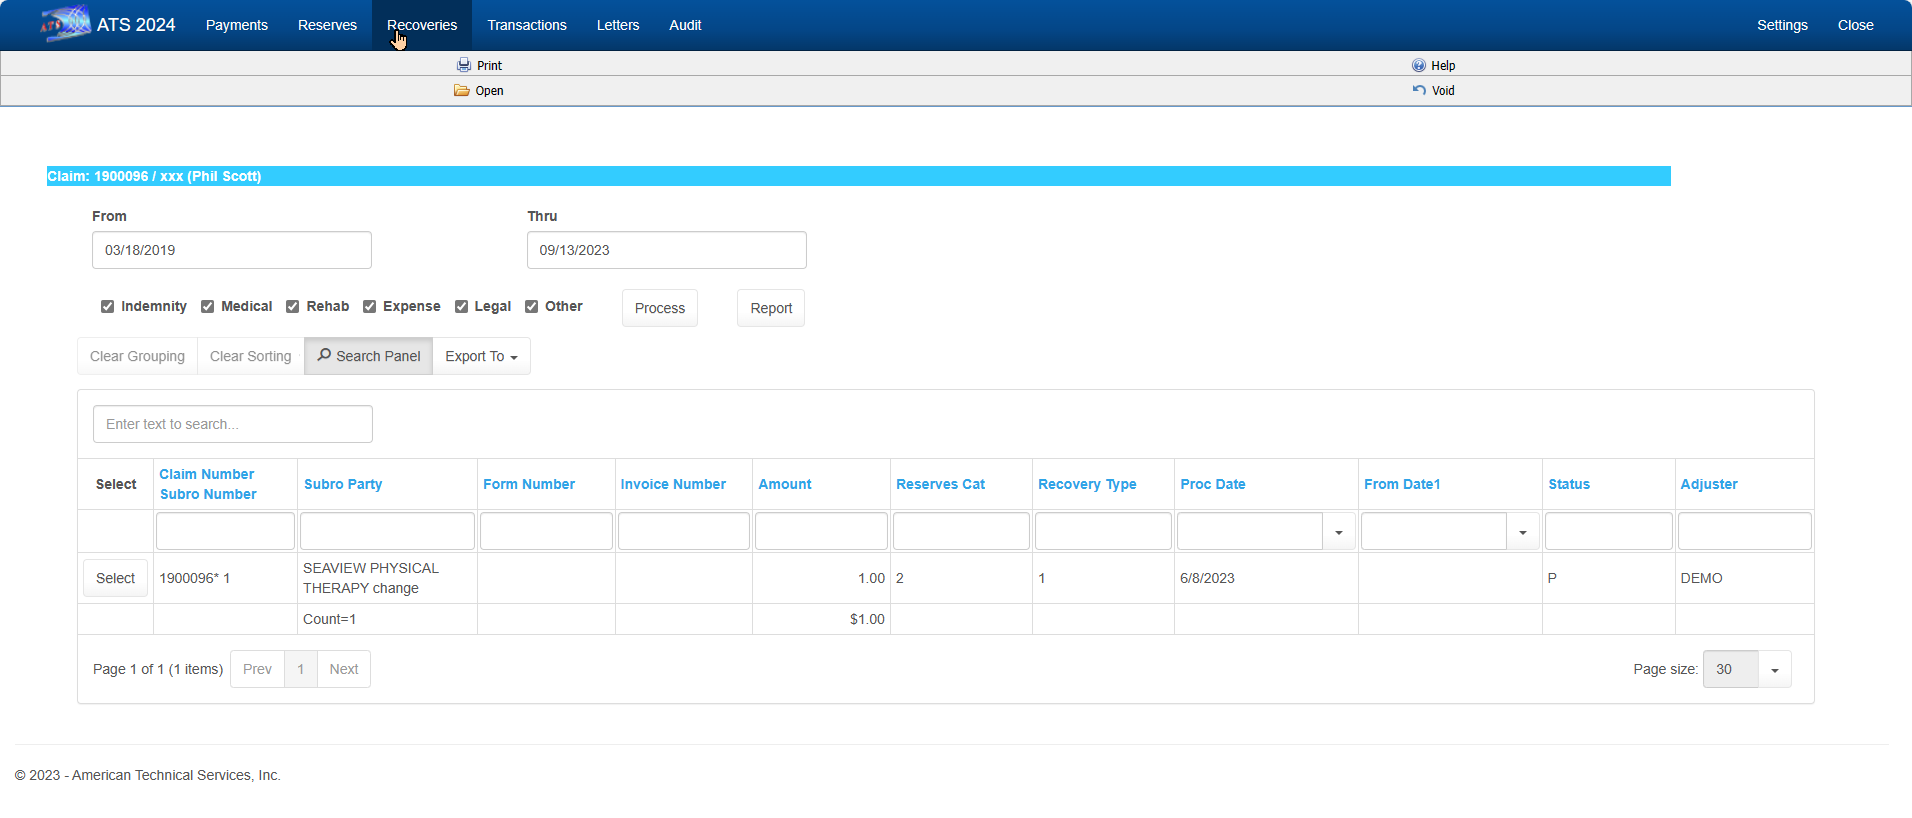The height and width of the screenshot is (818, 1912).
Task: Click the Print printer icon
Action: point(464,65)
